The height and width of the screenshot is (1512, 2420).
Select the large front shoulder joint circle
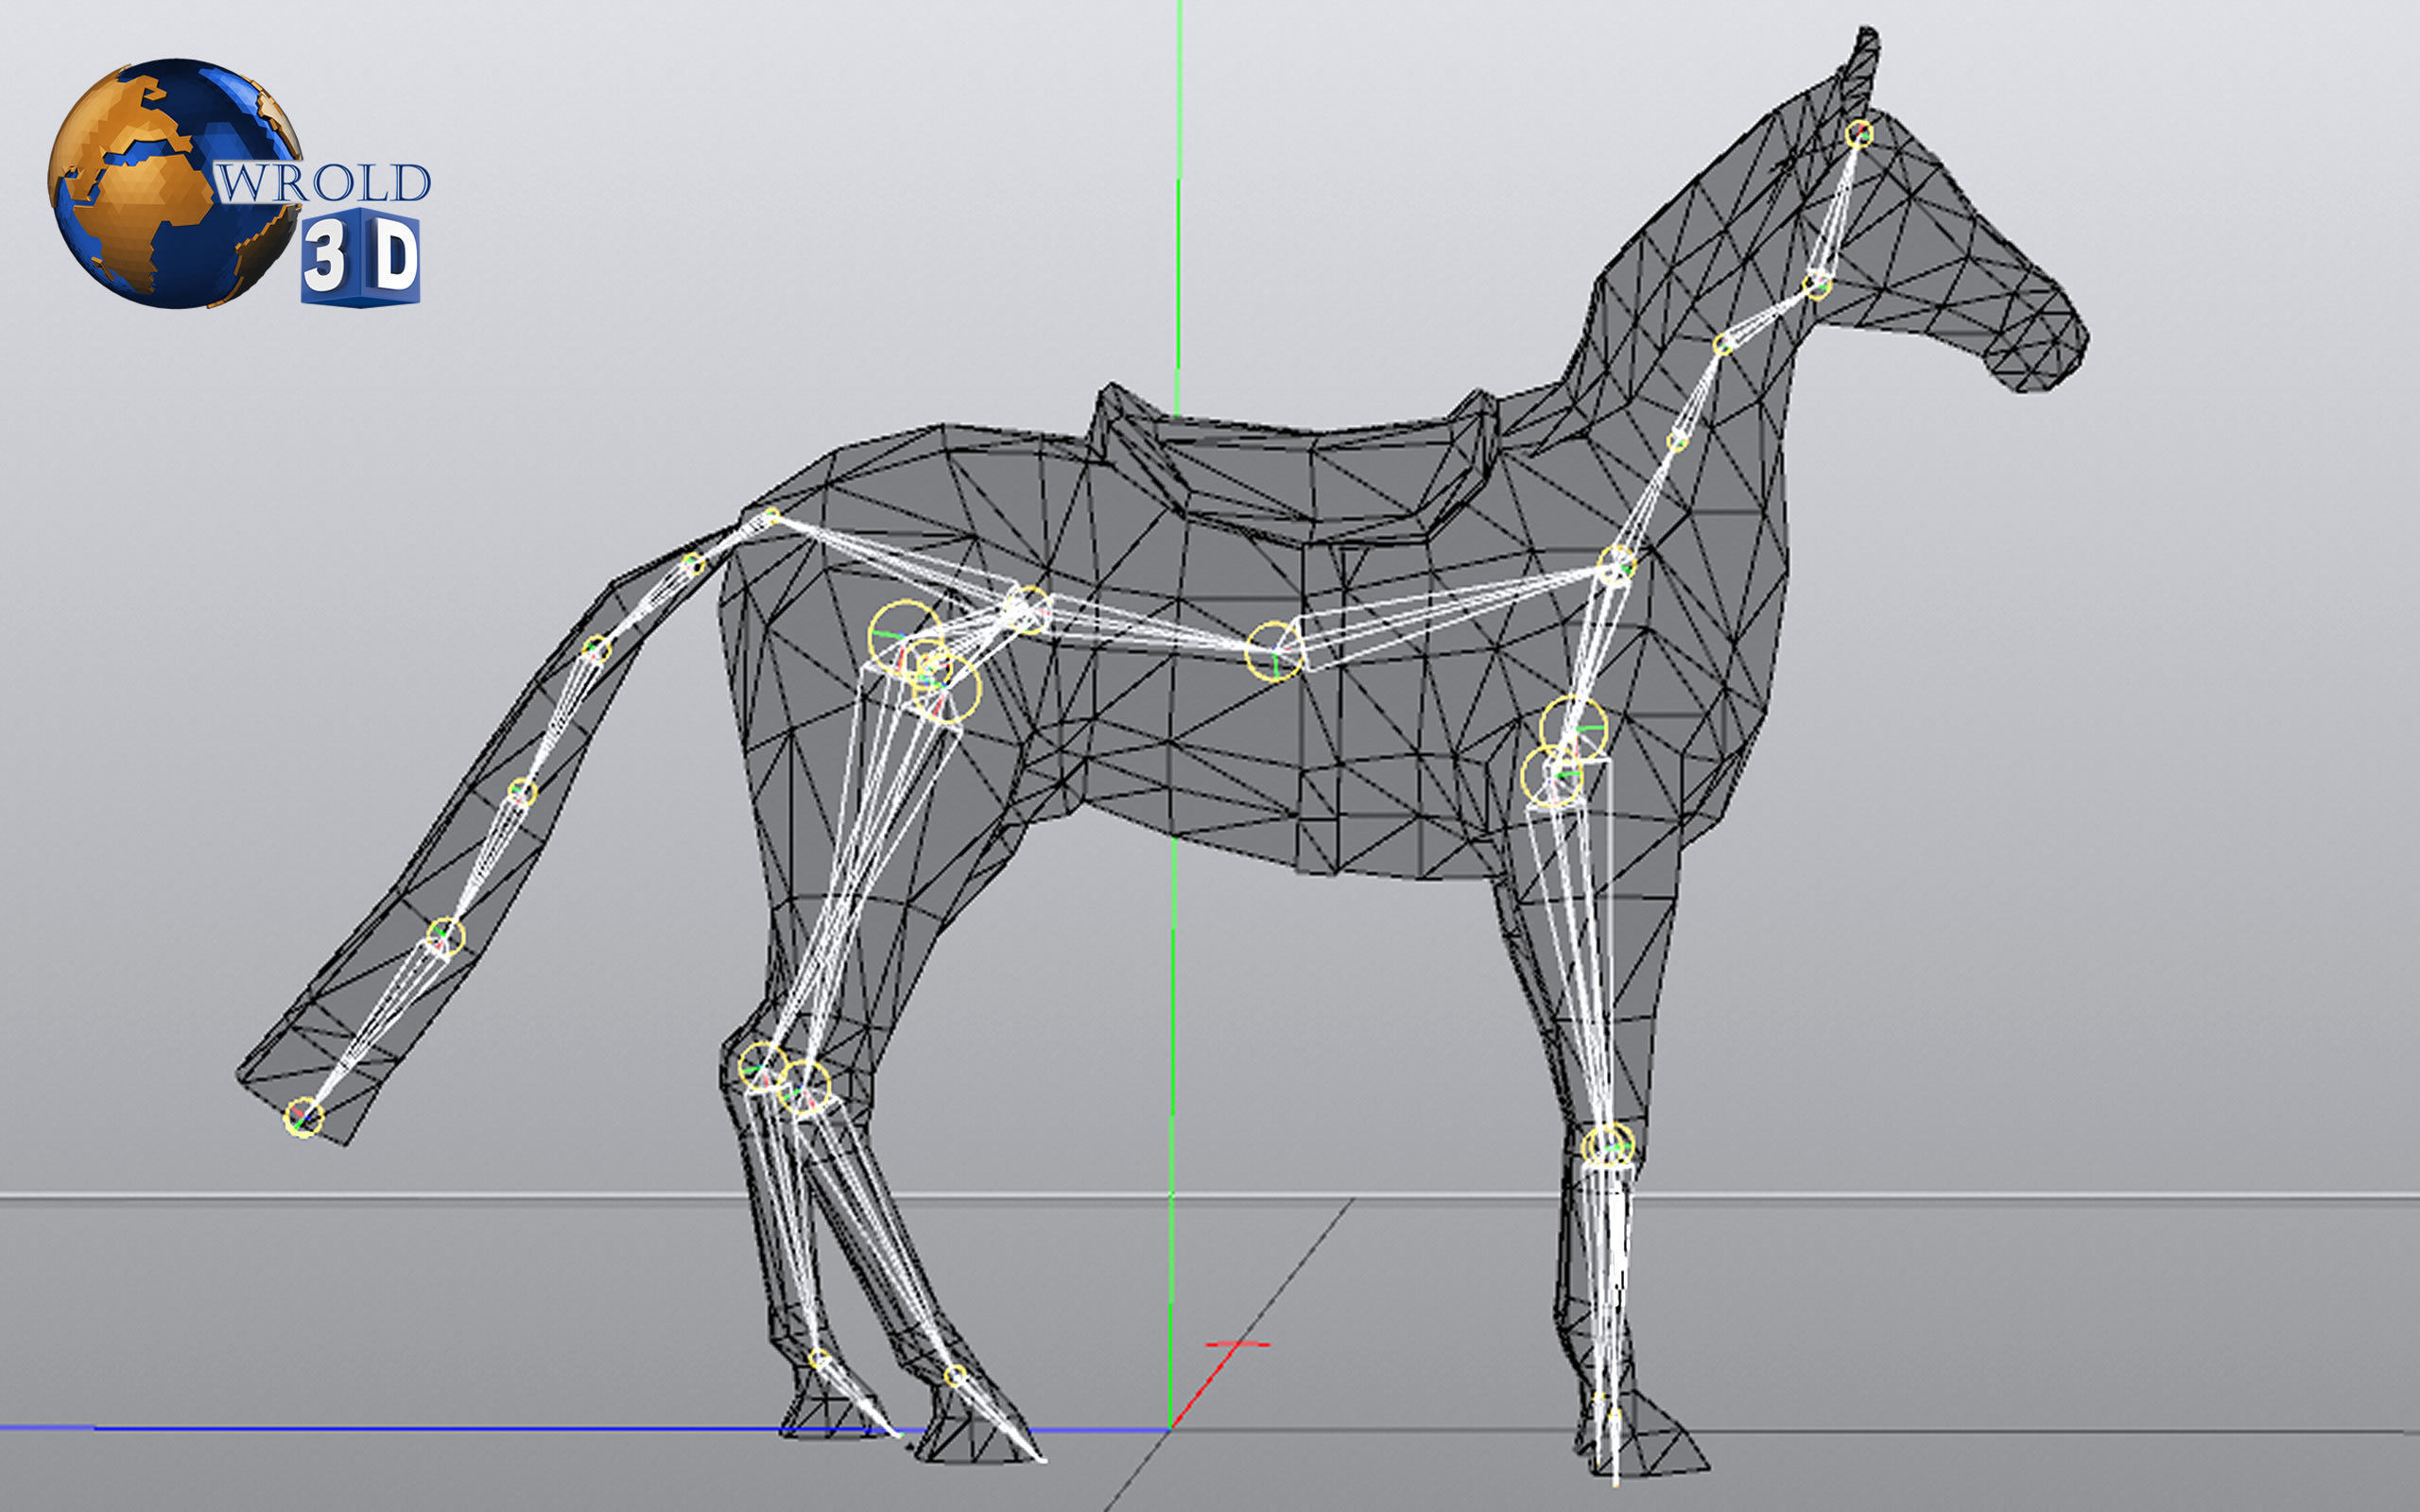1573,728
